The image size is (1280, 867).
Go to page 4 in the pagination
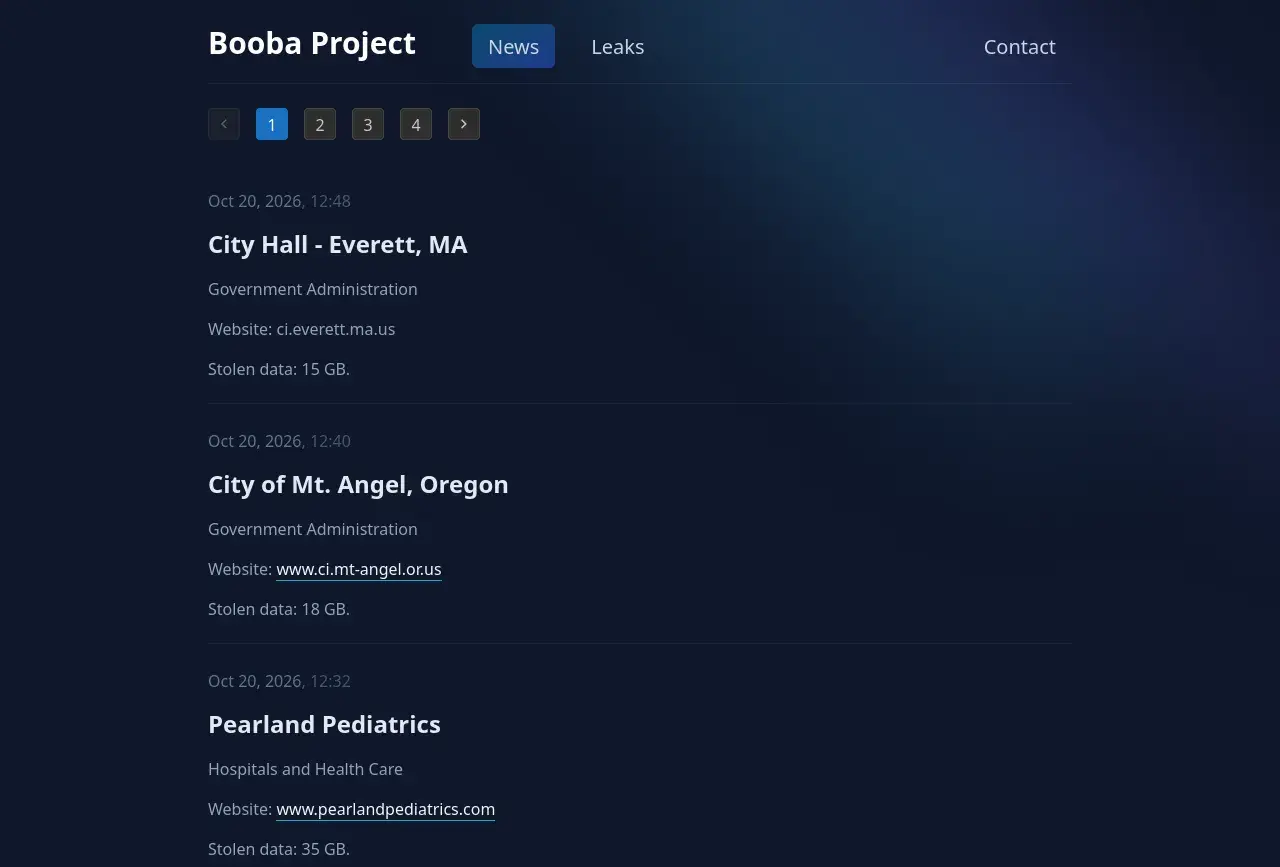tap(416, 124)
